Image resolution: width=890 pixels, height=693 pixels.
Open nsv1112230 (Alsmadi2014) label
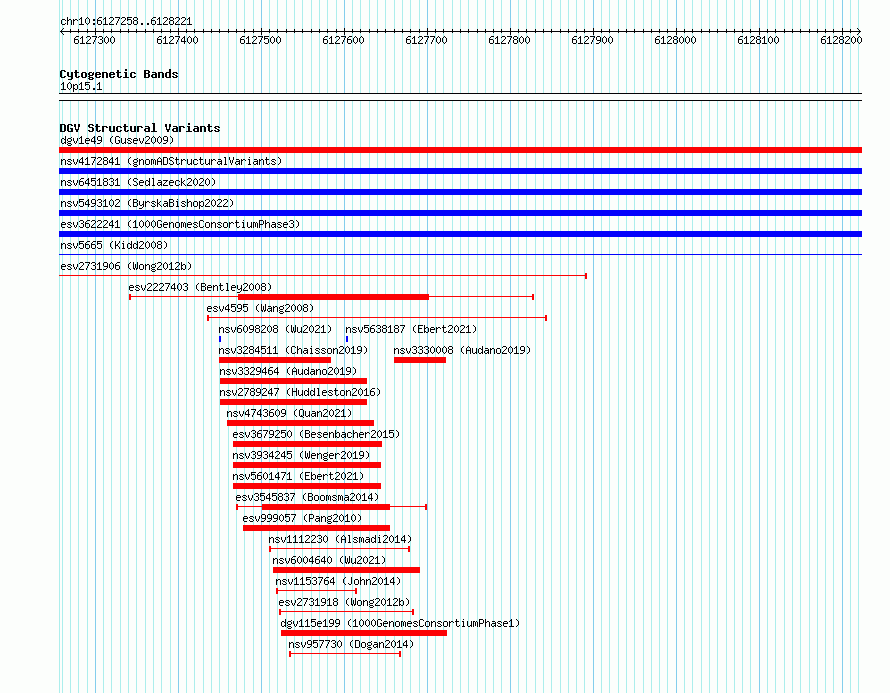point(340,539)
